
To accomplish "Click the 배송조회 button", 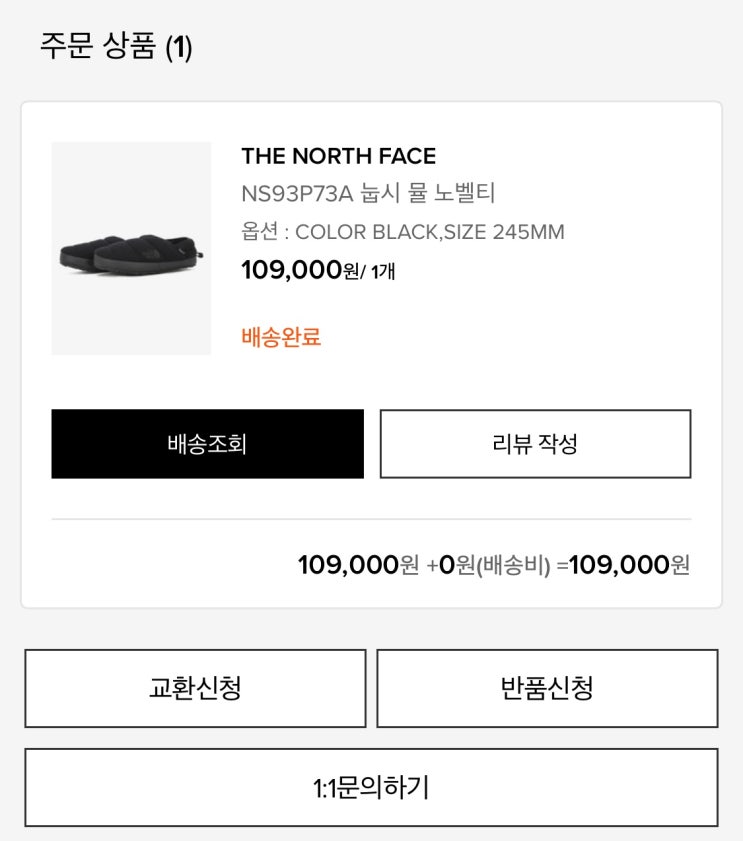I will pyautogui.click(x=207, y=444).
